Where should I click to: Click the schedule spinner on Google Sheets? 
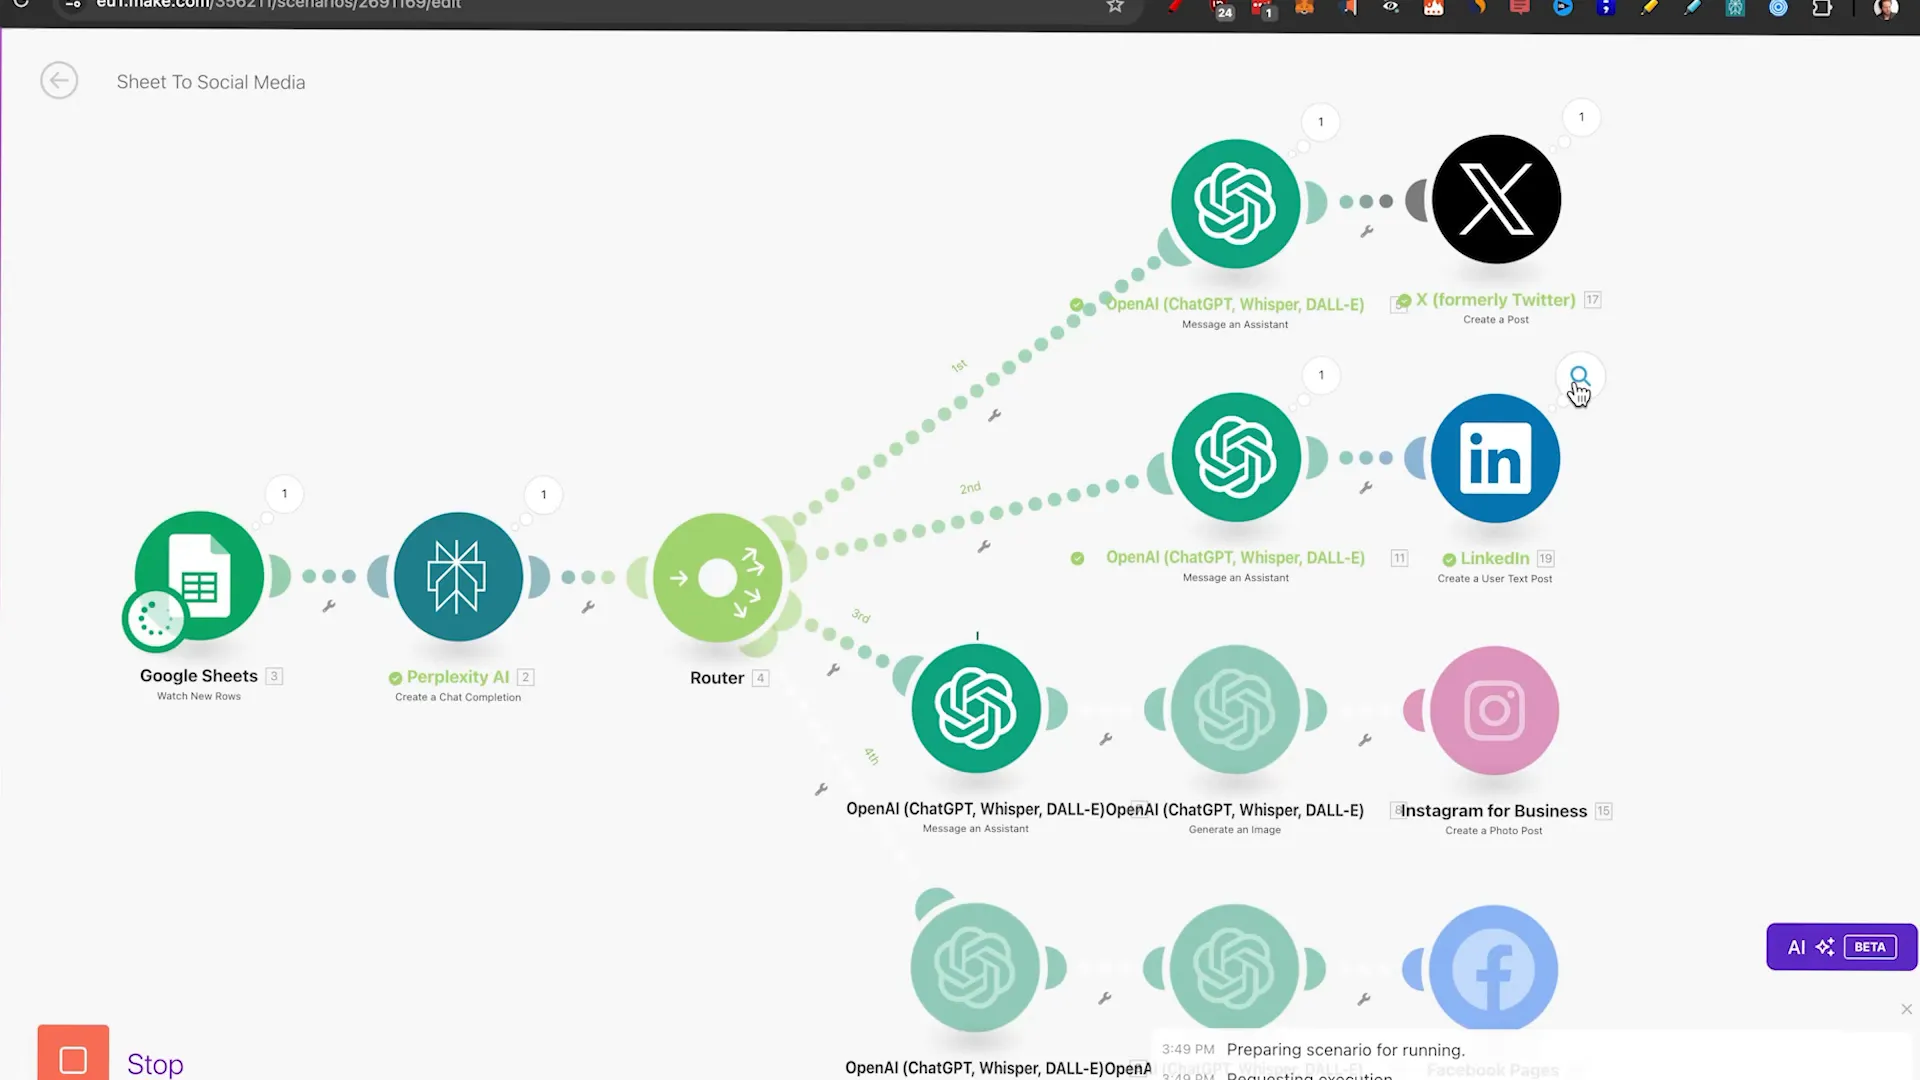(x=155, y=619)
